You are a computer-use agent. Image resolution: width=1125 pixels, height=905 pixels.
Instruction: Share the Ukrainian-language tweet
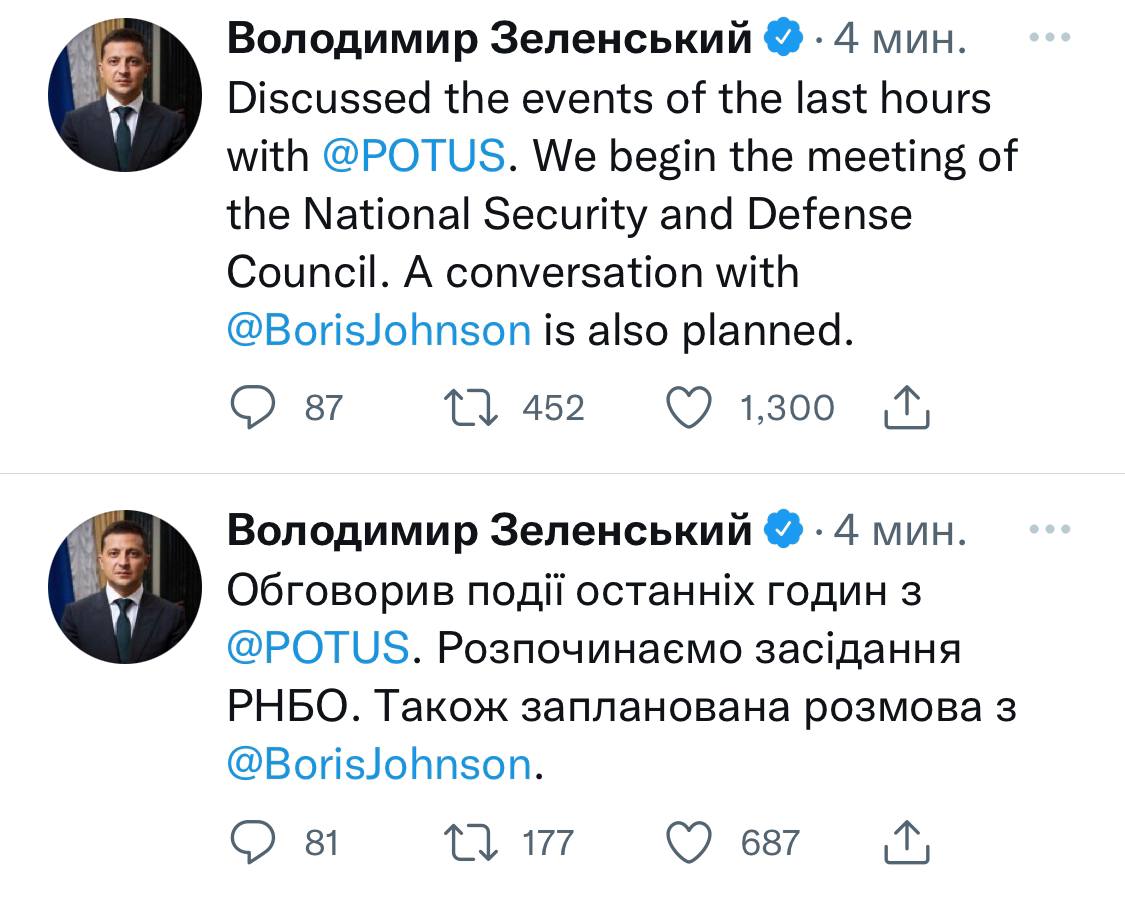908,842
